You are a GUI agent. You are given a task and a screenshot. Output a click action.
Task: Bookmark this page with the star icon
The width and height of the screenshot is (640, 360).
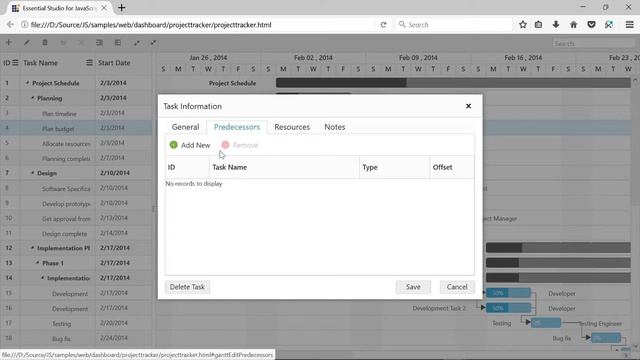tap(522, 24)
